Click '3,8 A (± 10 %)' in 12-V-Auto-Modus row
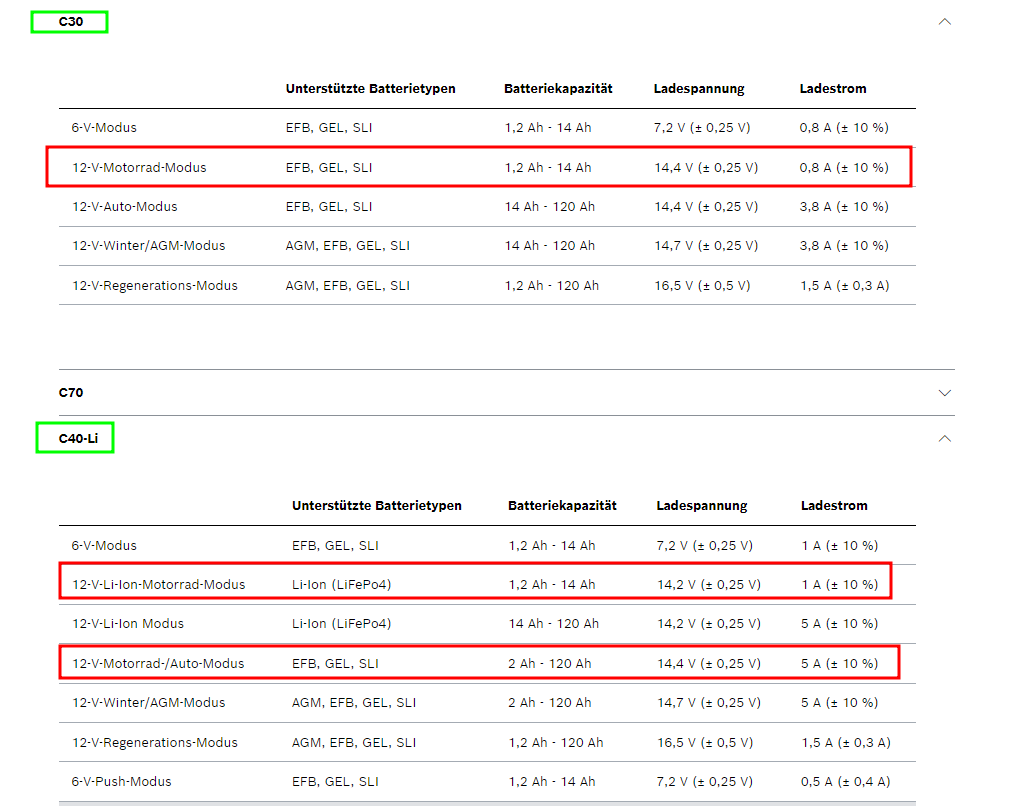Screen dimensions: 1018x806 pyautogui.click(x=844, y=207)
